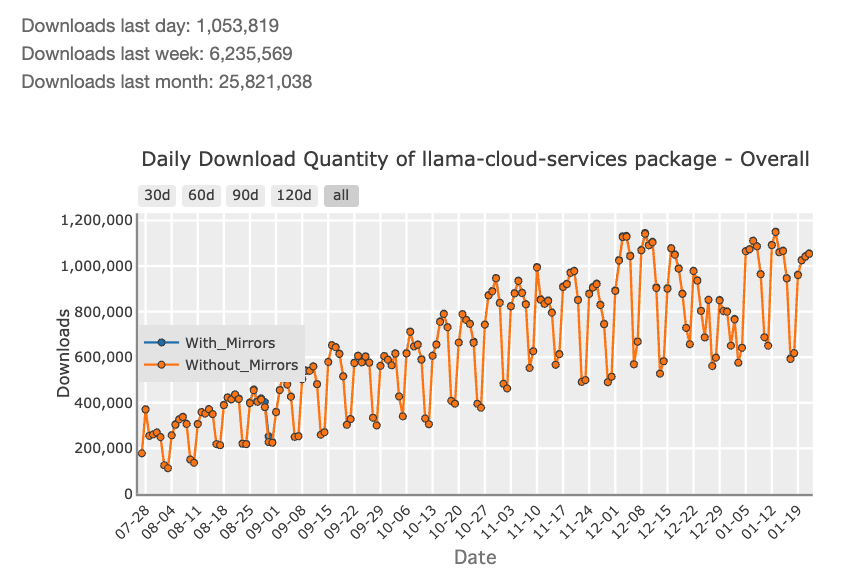856x583 pixels.
Task: Select the 'all' range button
Action: [x=341, y=195]
